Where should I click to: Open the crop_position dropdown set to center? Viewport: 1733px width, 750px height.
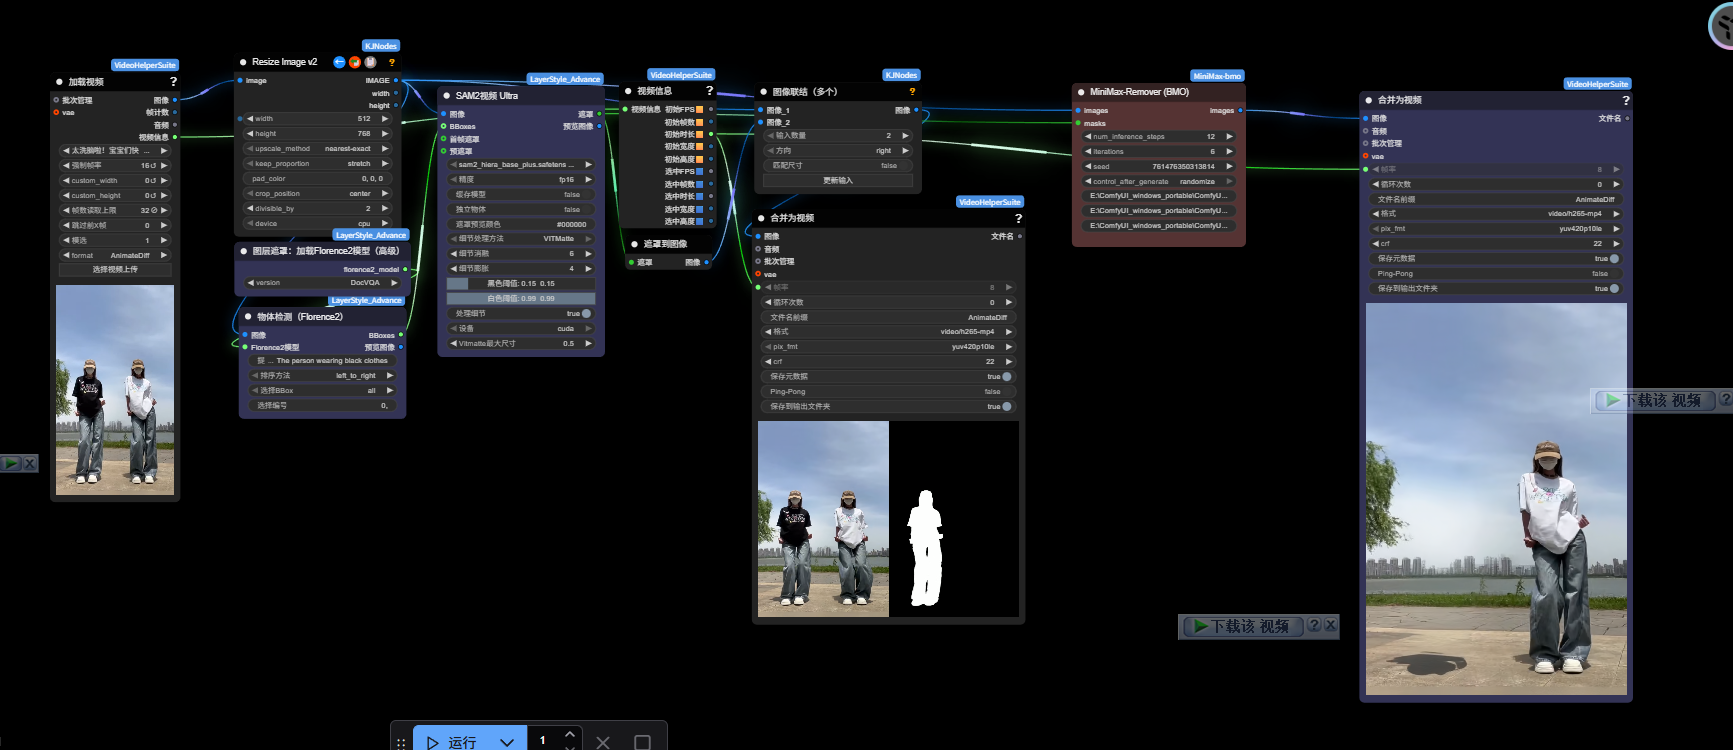(317, 194)
